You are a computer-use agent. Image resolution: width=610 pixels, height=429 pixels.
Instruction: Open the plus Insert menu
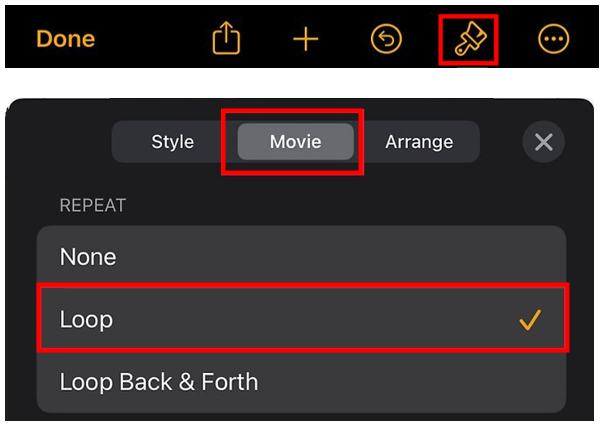point(306,39)
